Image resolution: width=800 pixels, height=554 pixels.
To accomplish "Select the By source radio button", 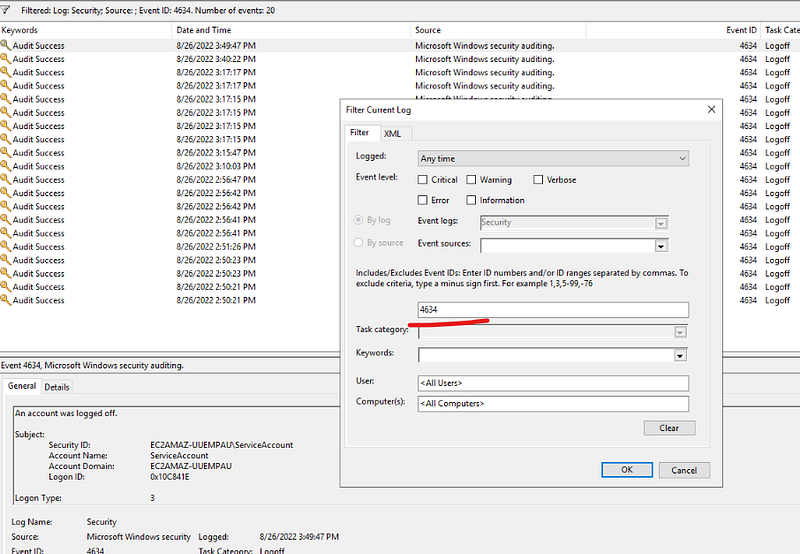I will (x=359, y=242).
